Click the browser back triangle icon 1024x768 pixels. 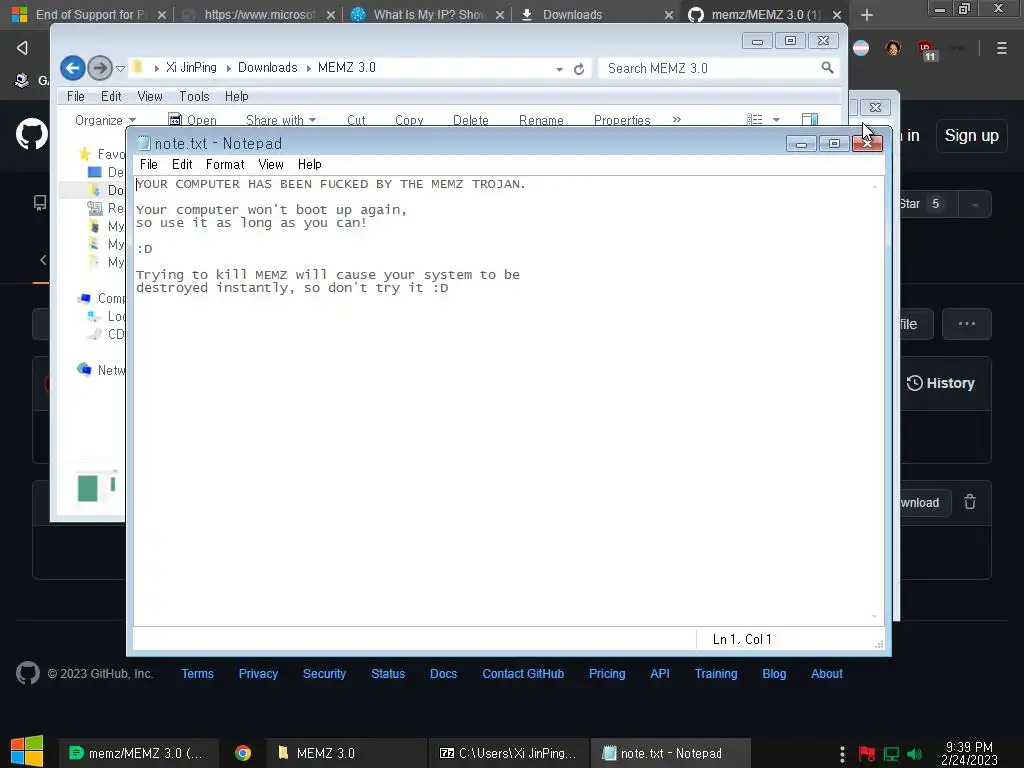22,48
